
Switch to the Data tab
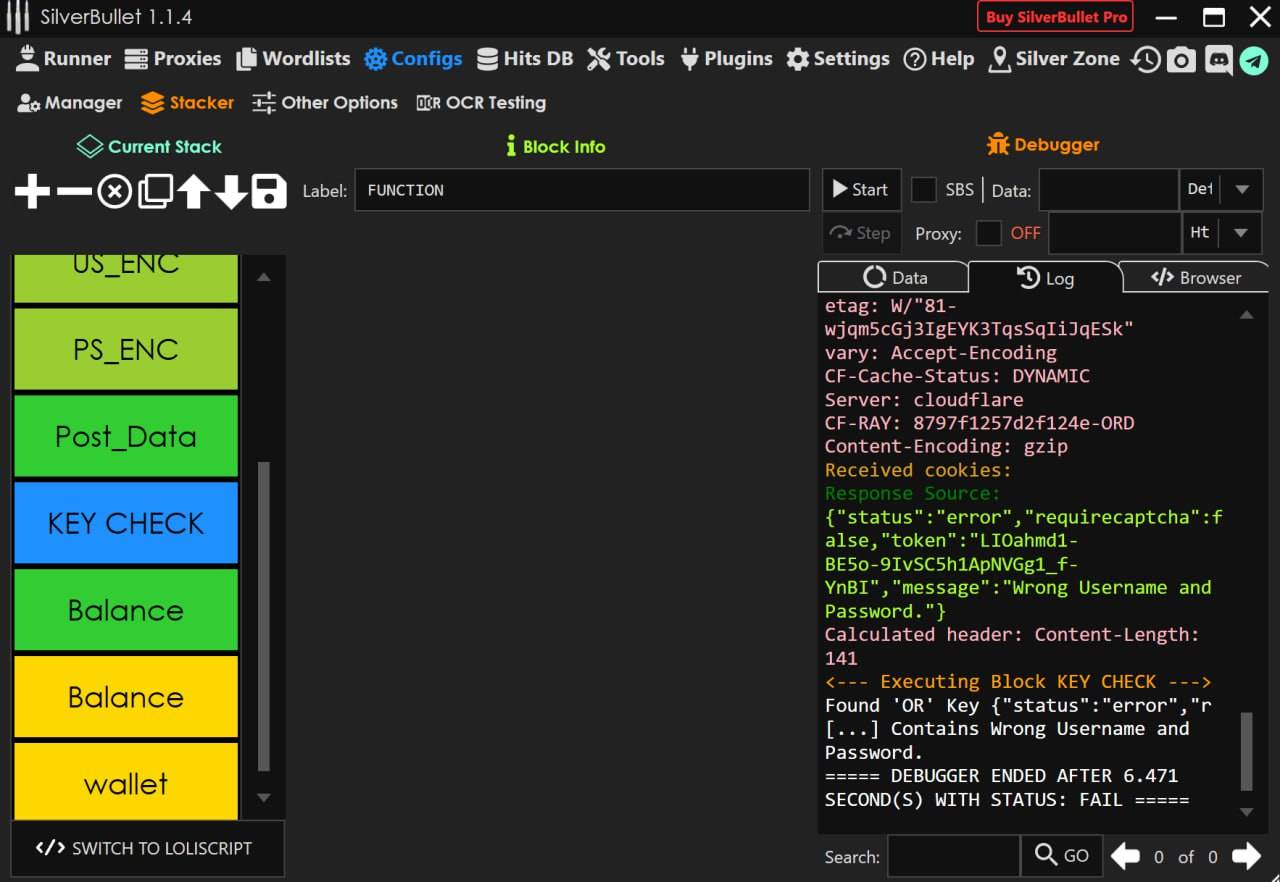895,278
